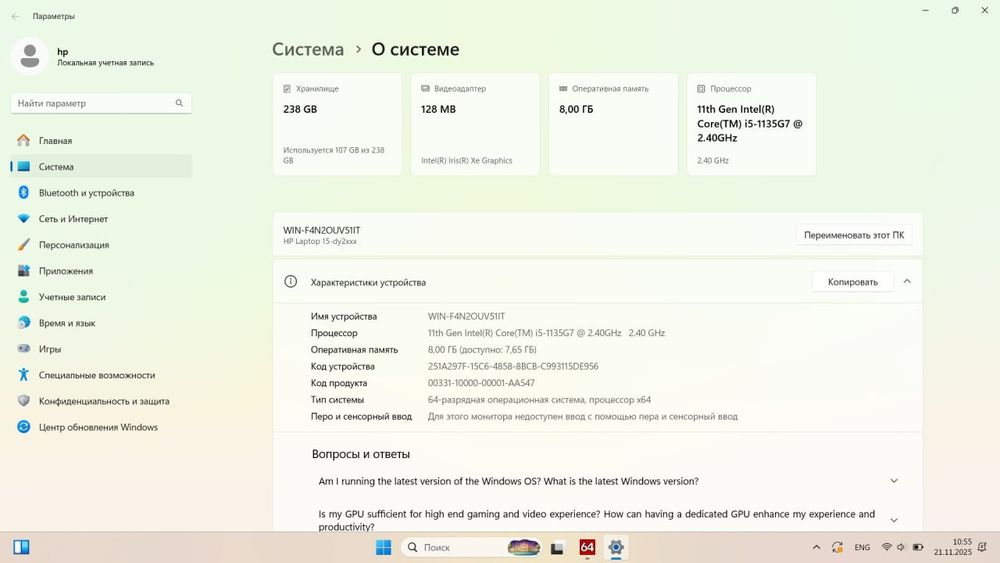Click the Система breadcrumb link
Image resolution: width=1000 pixels, height=563 pixels.
(308, 50)
